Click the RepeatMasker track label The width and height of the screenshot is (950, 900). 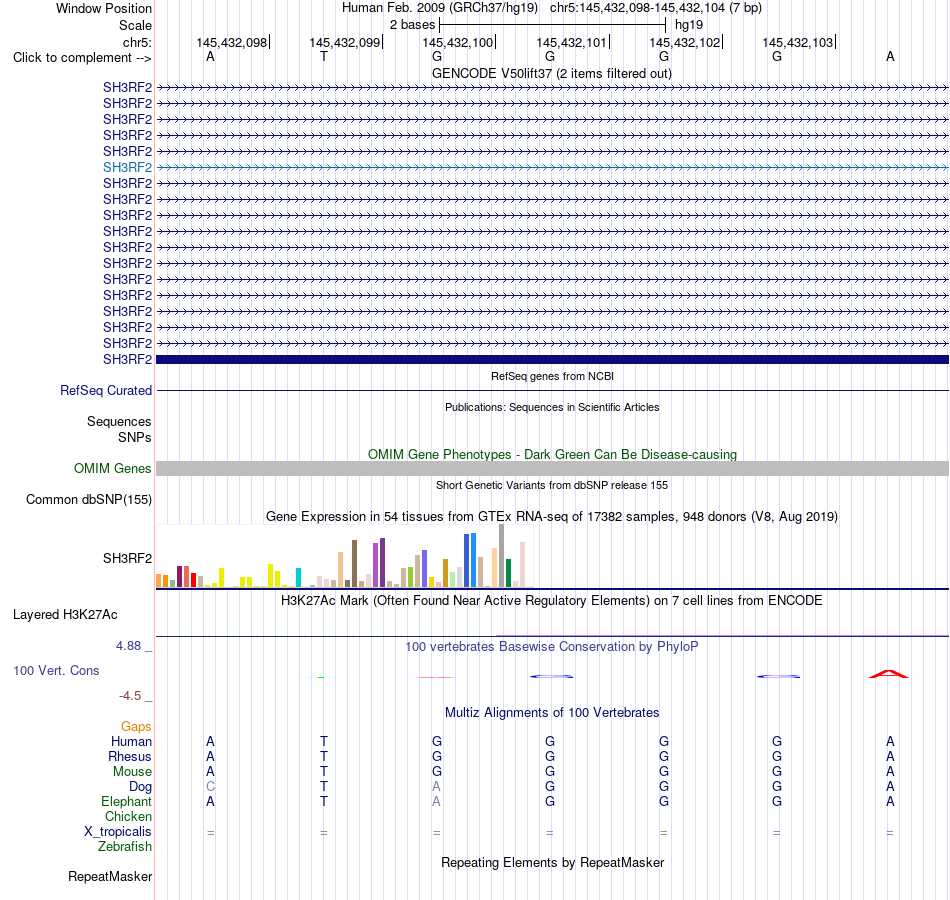pyautogui.click(x=110, y=876)
